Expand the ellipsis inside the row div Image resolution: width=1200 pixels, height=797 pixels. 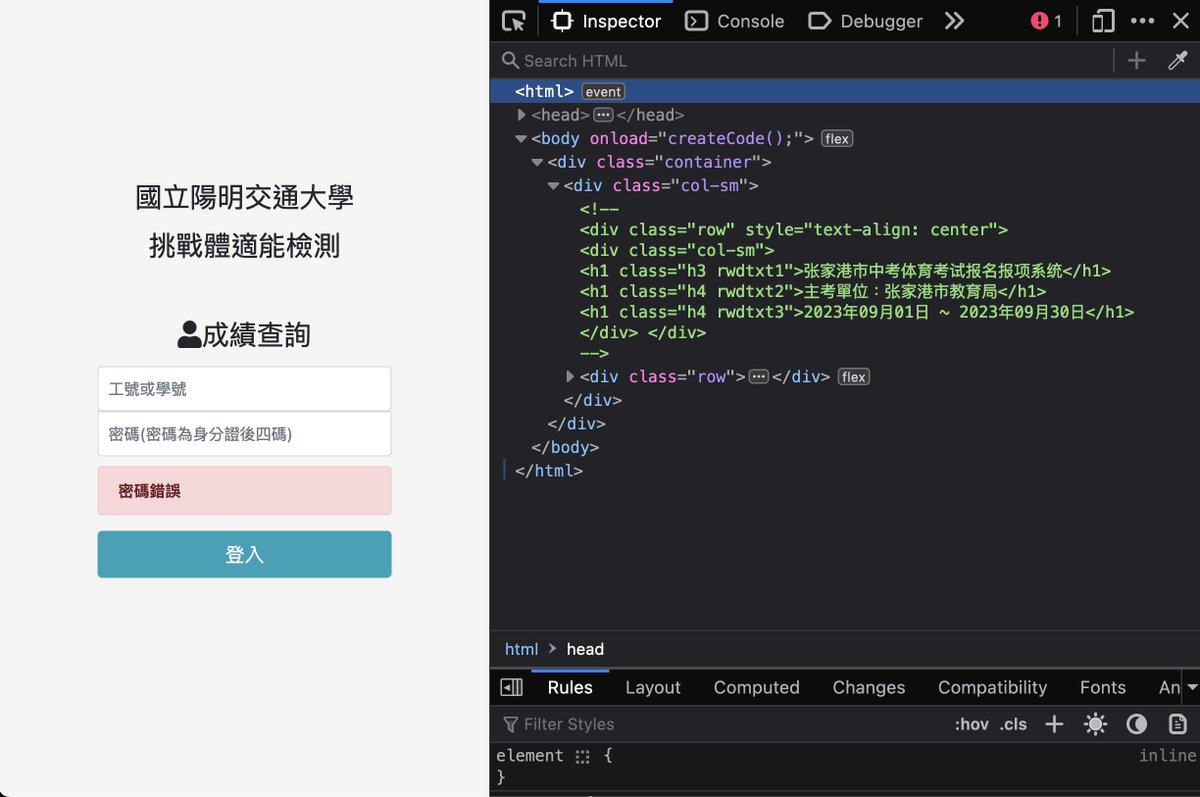[x=759, y=377]
